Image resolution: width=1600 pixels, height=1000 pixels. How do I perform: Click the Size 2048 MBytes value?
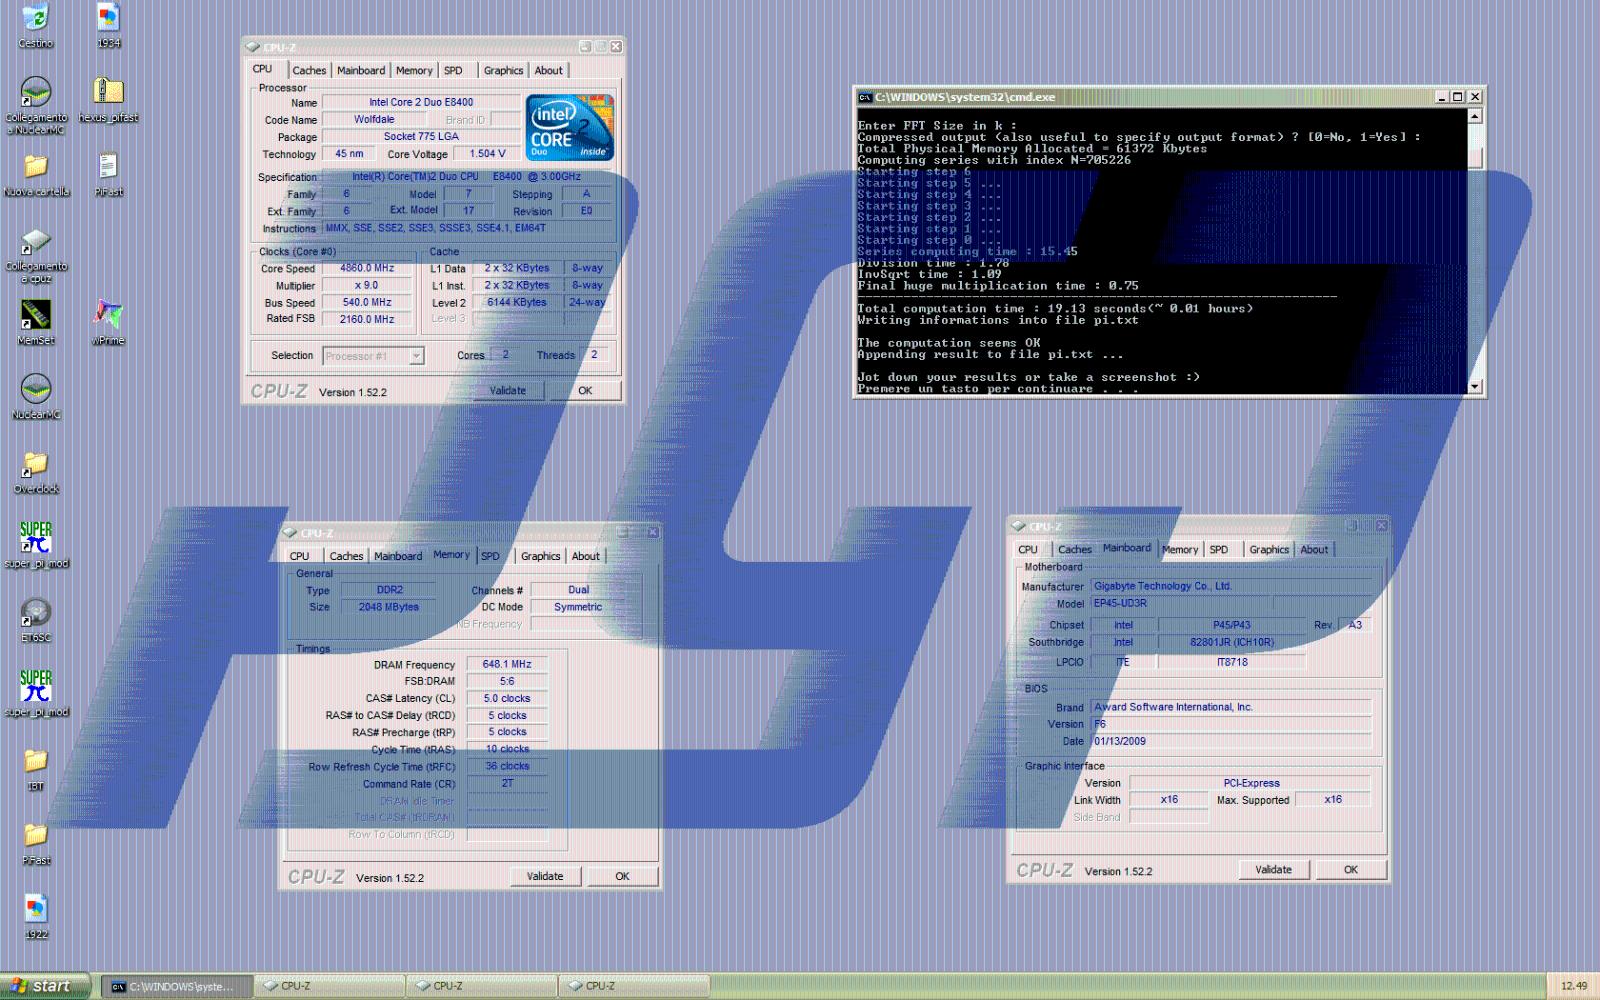click(x=388, y=607)
